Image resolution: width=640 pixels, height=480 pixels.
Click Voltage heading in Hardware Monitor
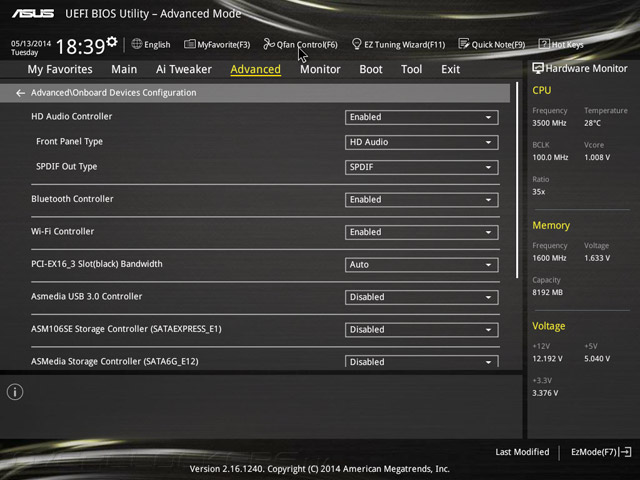[549, 326]
